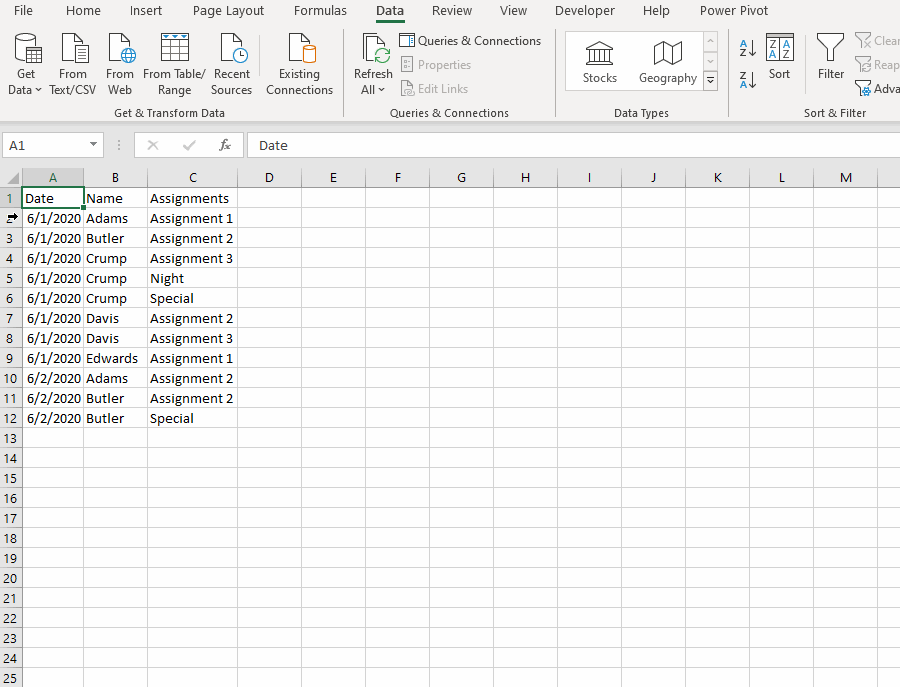Select Davis in row 7
The height and width of the screenshot is (687, 900).
tap(115, 318)
